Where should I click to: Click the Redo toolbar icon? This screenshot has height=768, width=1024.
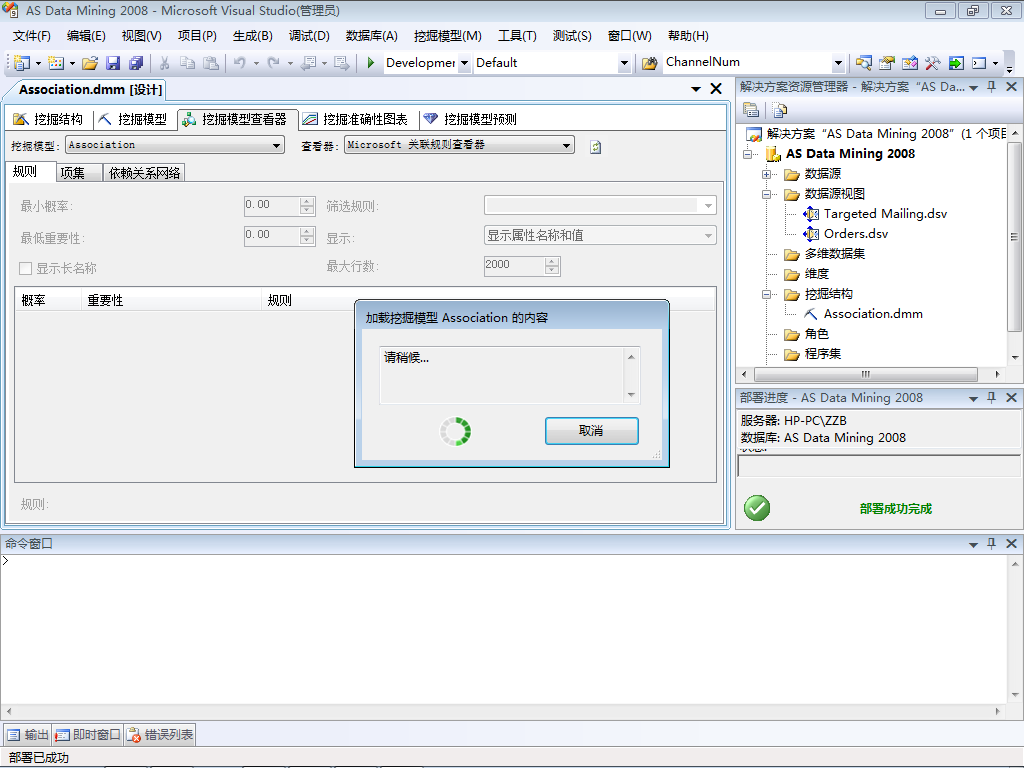tap(274, 63)
